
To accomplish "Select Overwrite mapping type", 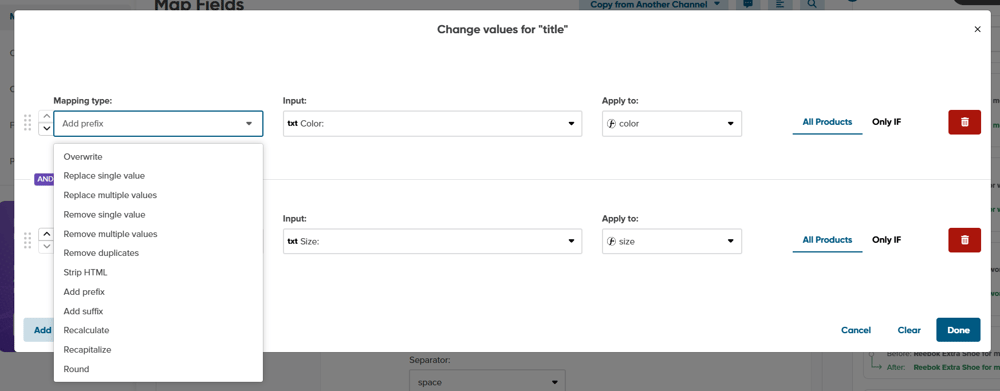I will (158, 156).
